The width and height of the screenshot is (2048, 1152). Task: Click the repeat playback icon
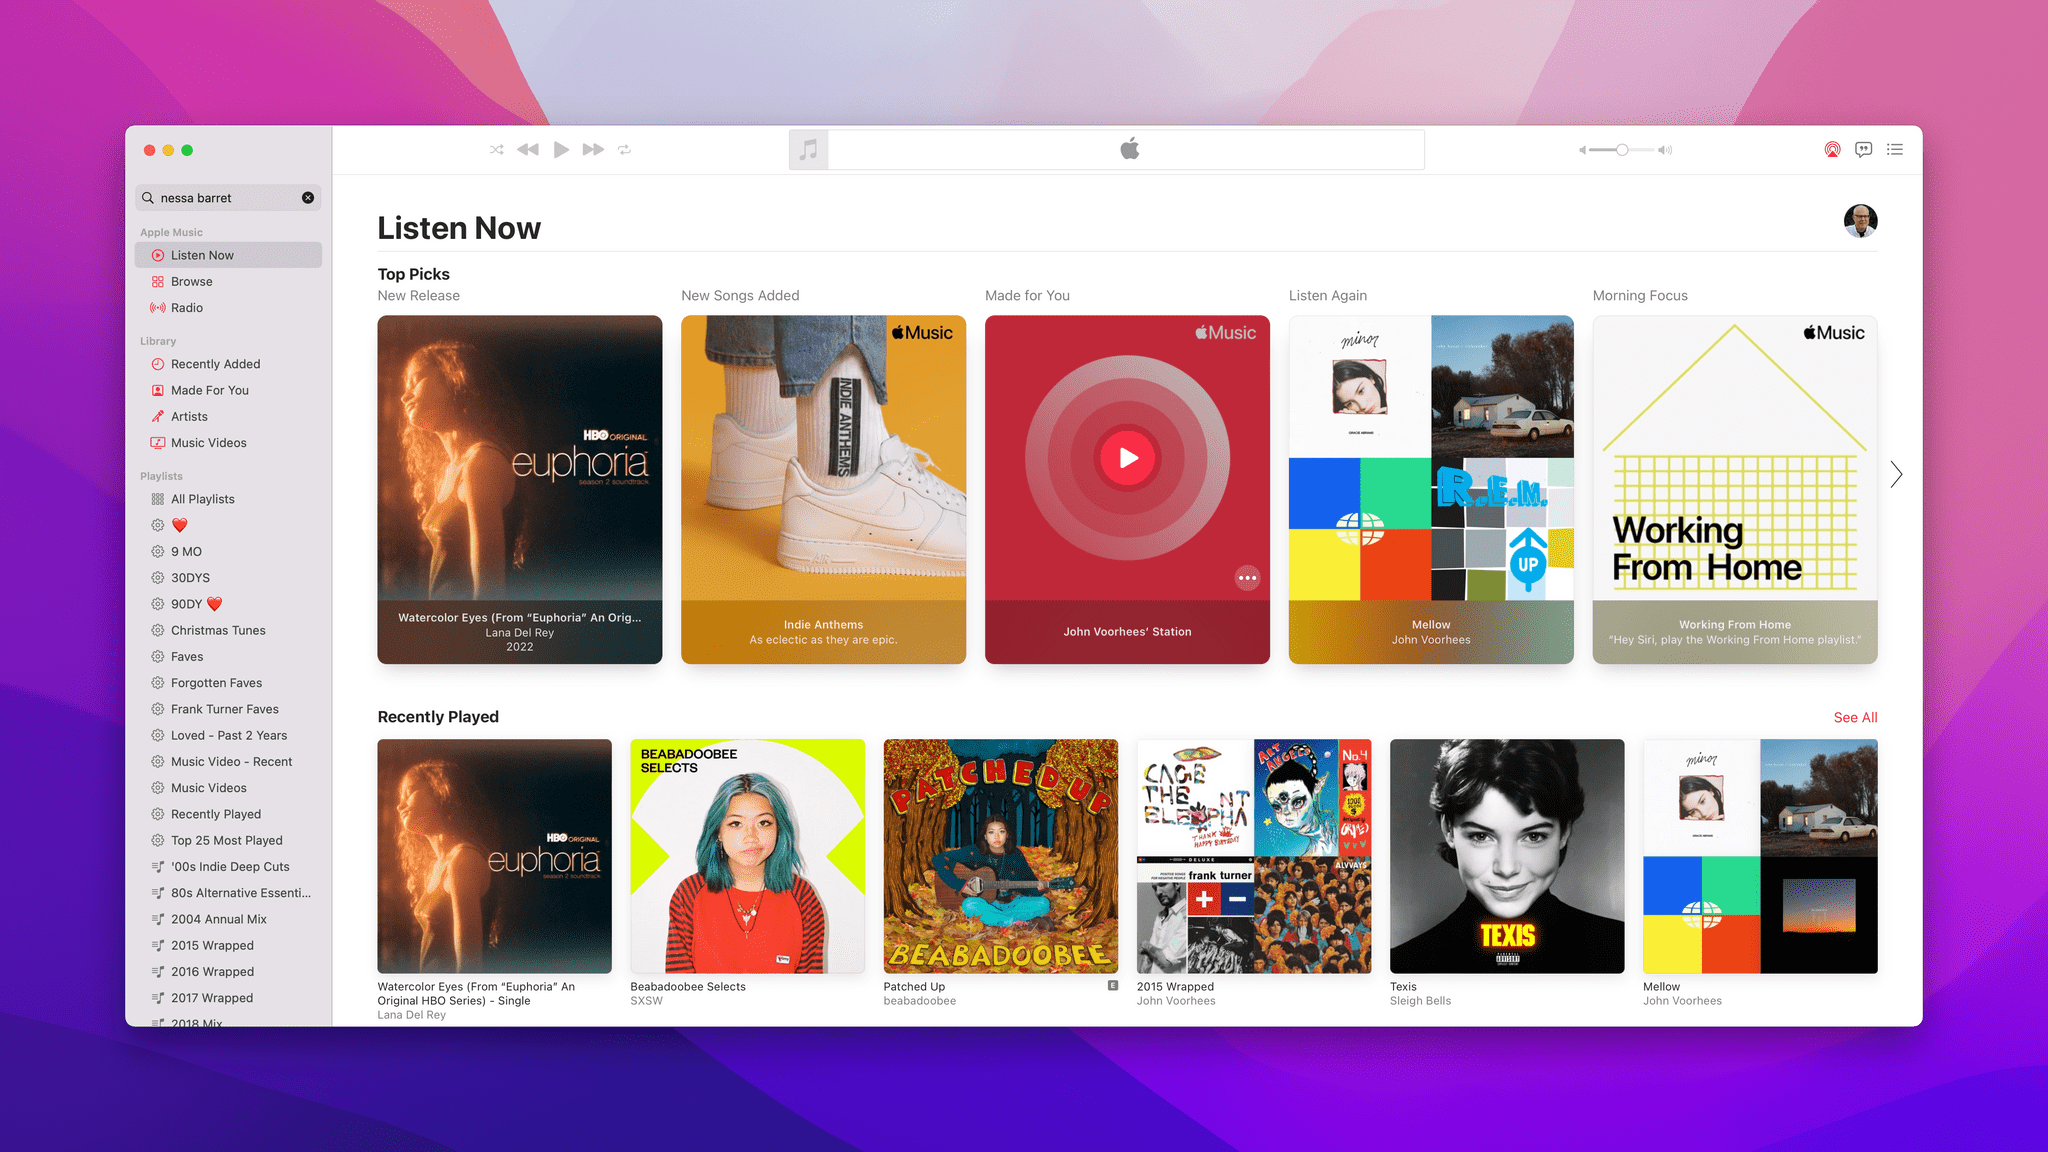625,151
